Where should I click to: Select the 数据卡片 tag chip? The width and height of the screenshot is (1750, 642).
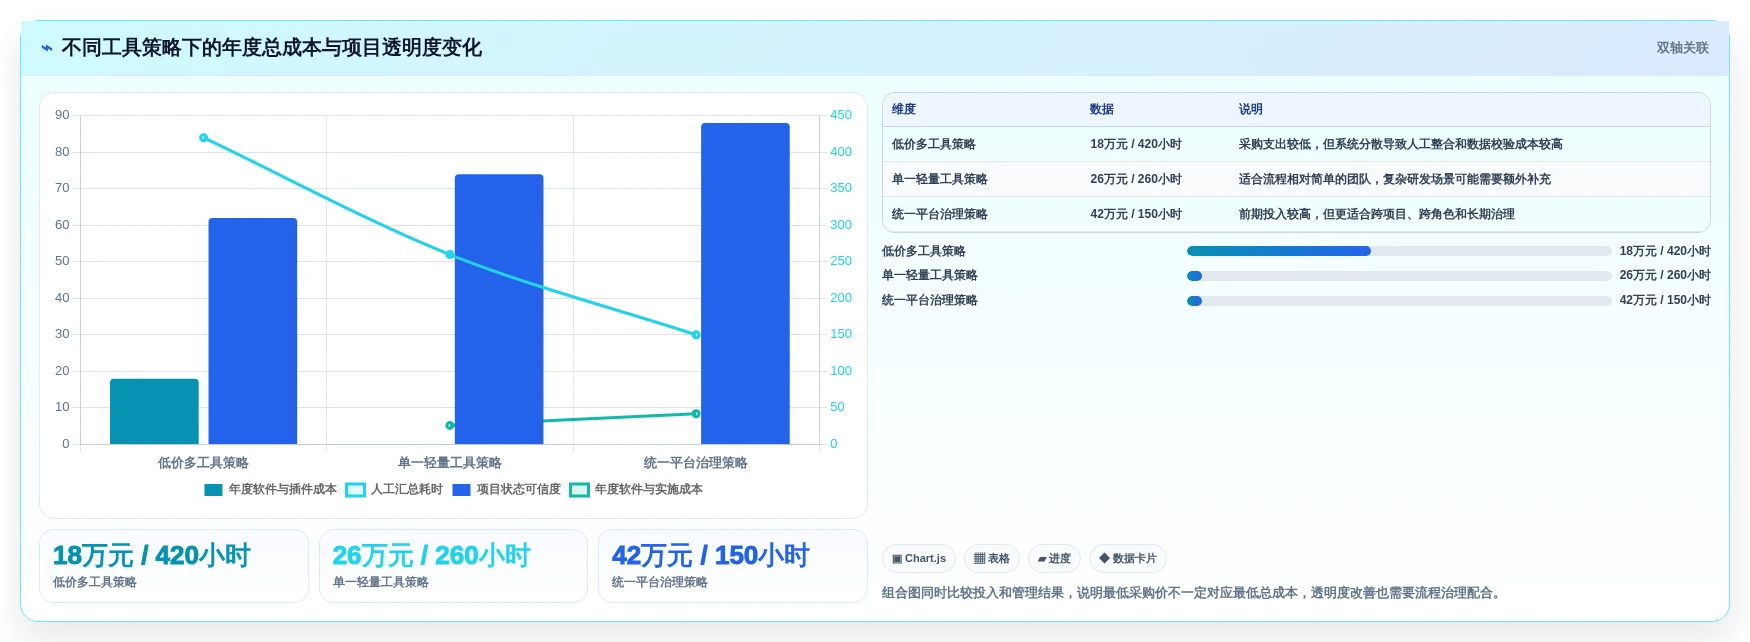(1128, 559)
